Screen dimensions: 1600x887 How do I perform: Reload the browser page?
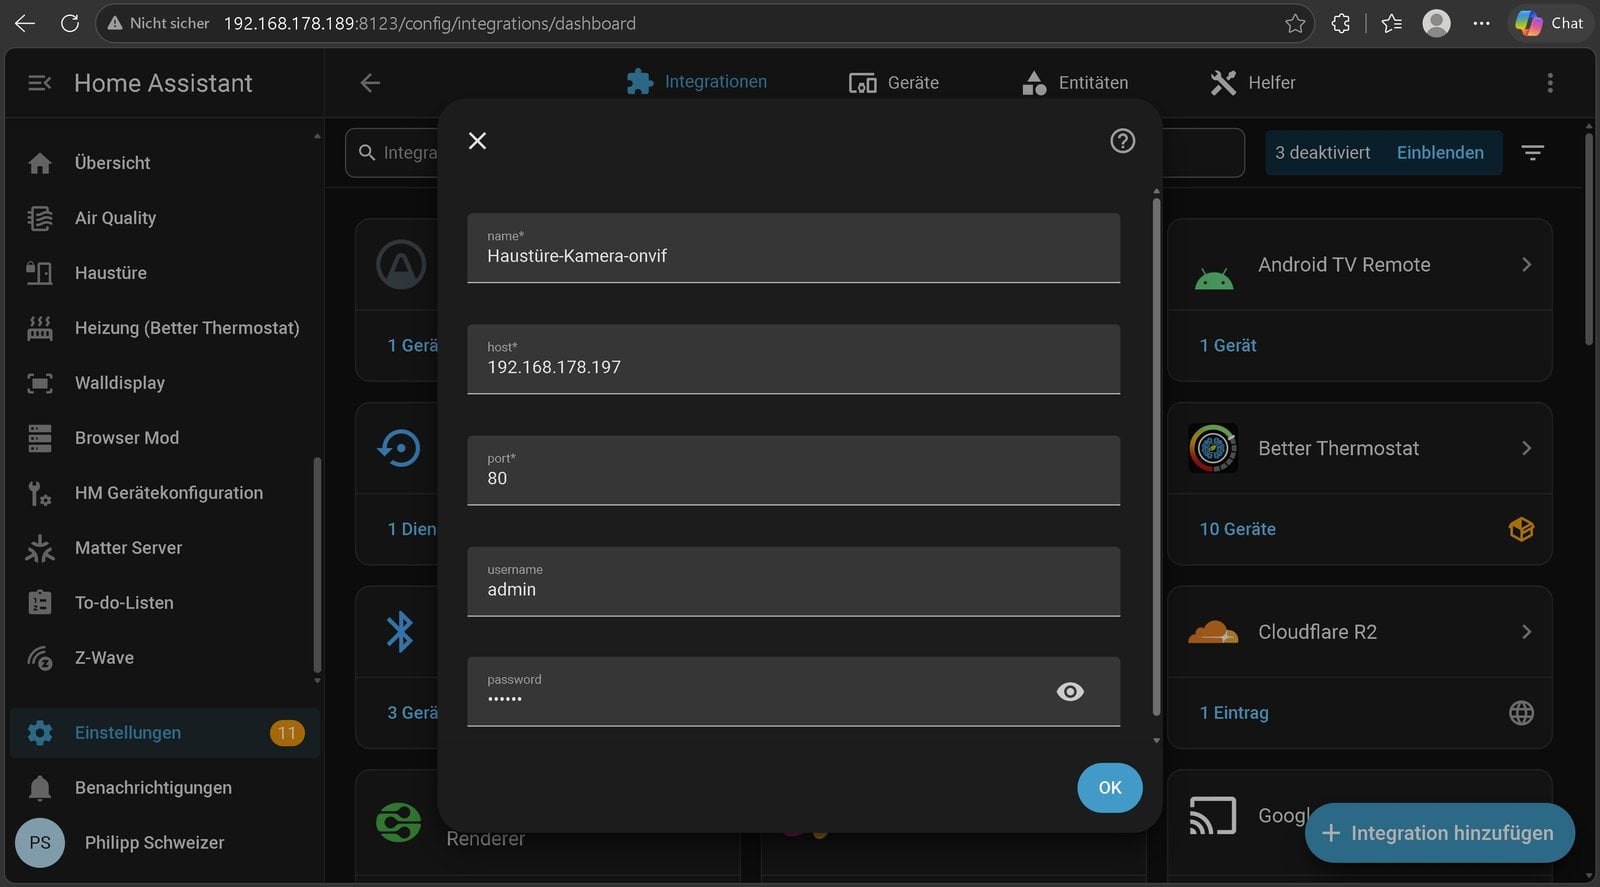[x=69, y=23]
